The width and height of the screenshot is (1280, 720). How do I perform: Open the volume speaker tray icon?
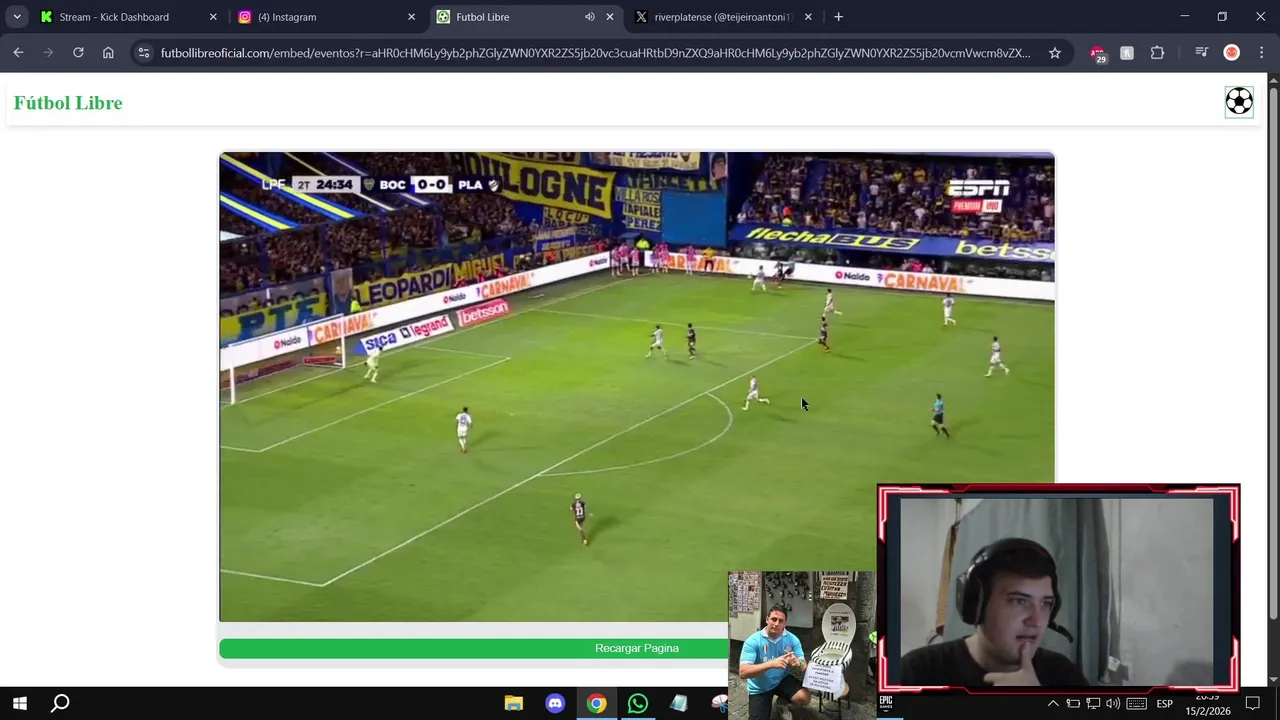point(1113,704)
